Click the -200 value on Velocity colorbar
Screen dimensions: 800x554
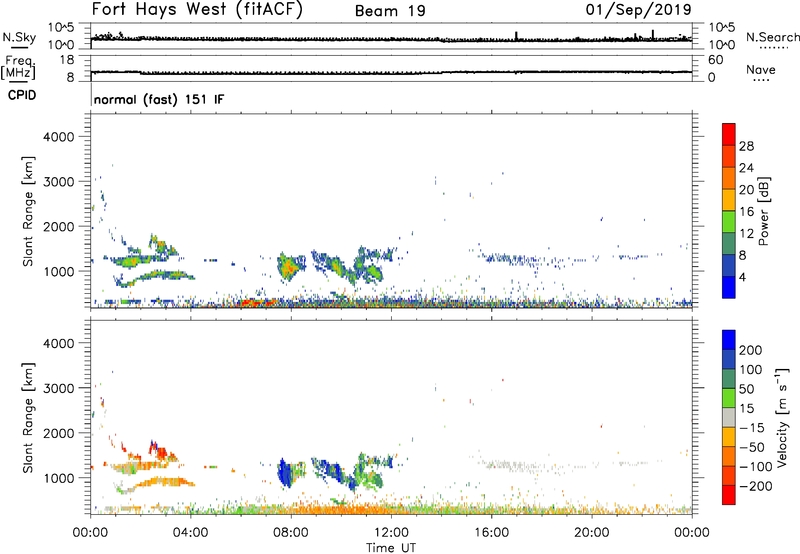pyautogui.click(x=755, y=486)
